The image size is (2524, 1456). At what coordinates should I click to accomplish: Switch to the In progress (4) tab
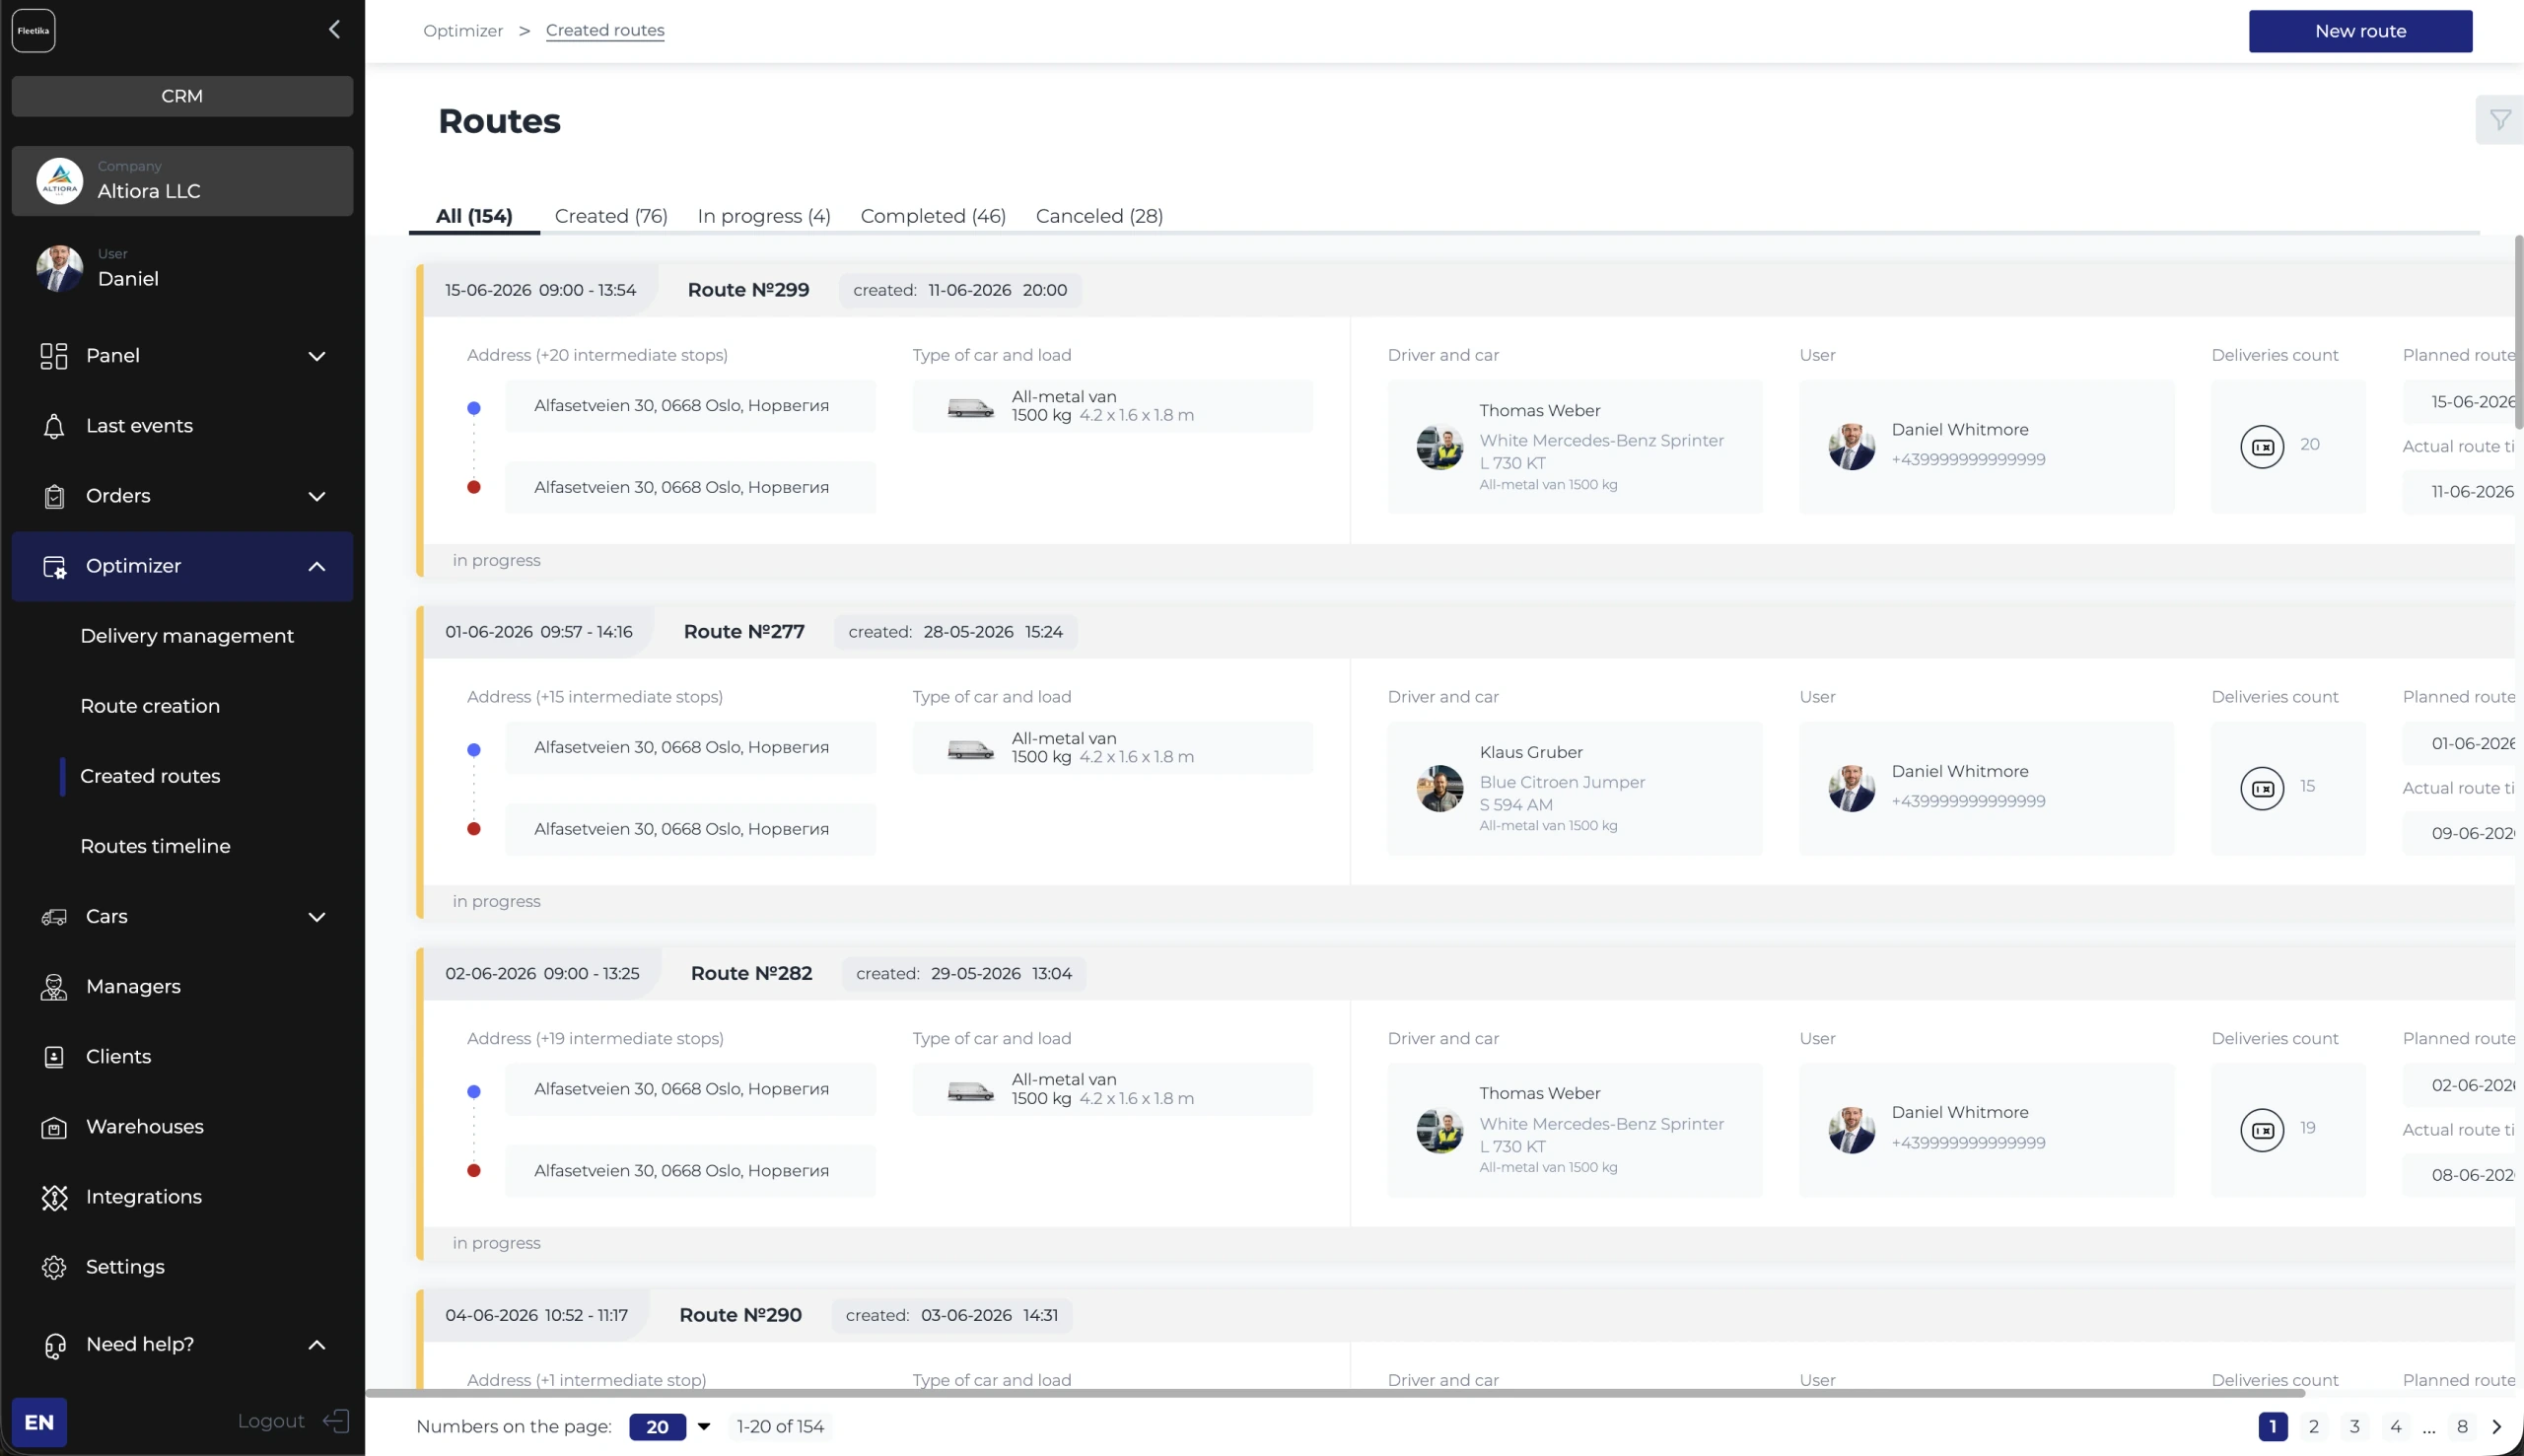[764, 216]
